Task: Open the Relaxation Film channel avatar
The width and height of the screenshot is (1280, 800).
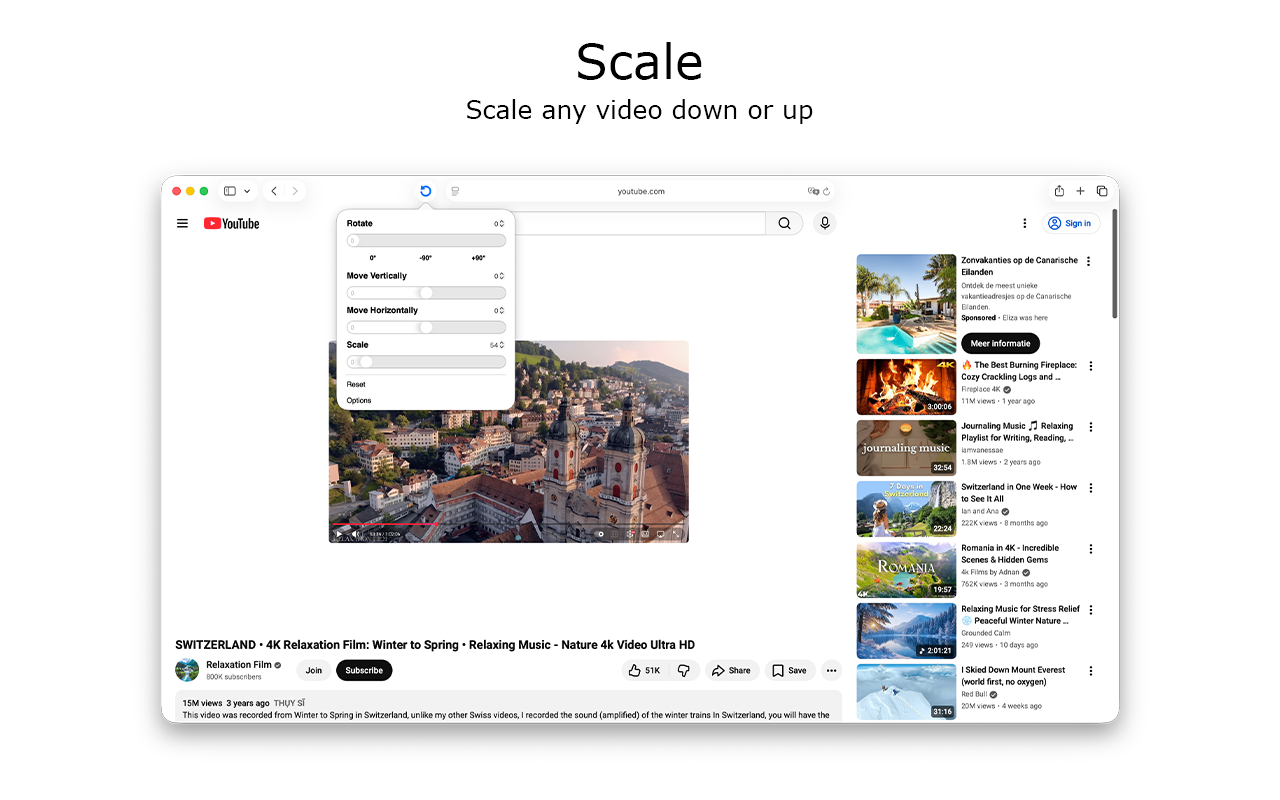Action: coord(187,670)
